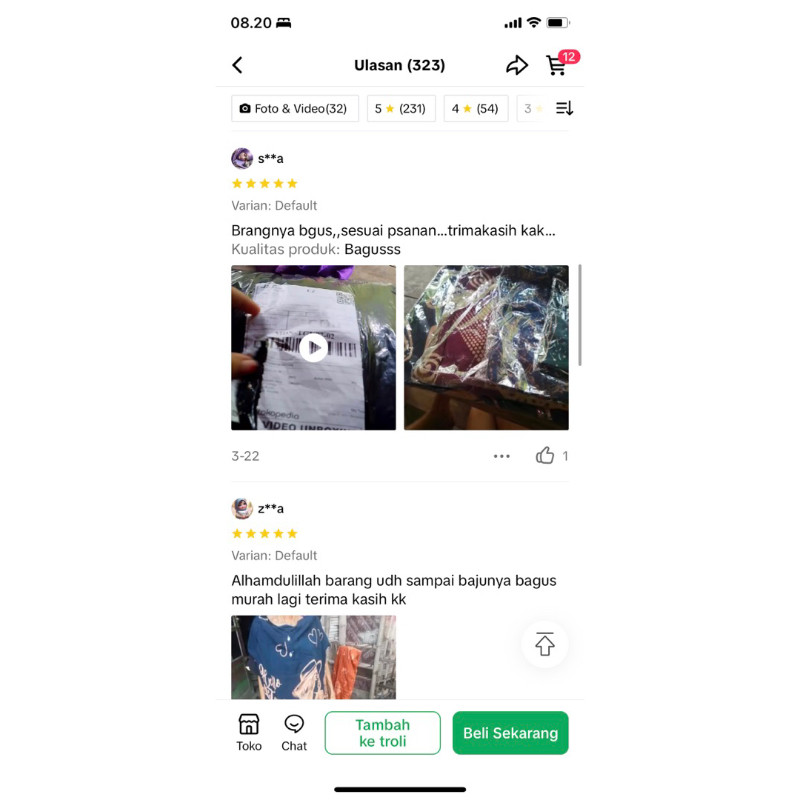800x800 pixels.
Task: Play the unboxing video in s**a's review
Action: click(x=313, y=347)
